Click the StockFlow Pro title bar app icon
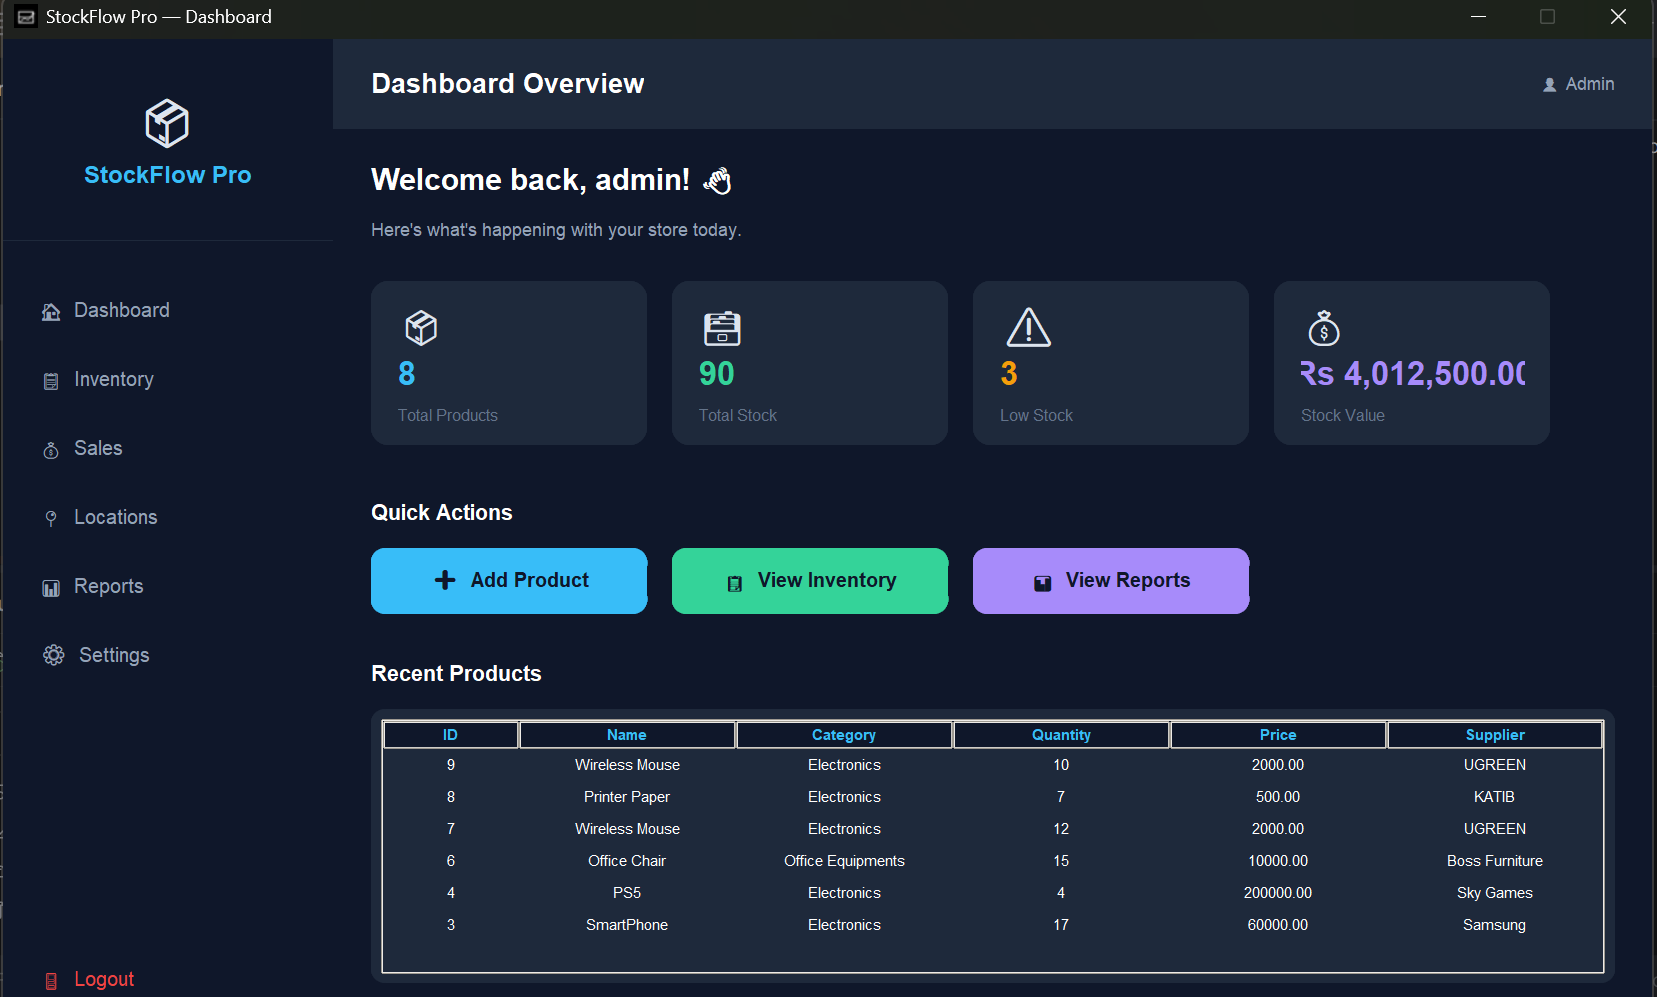This screenshot has height=997, width=1657. 26,17
